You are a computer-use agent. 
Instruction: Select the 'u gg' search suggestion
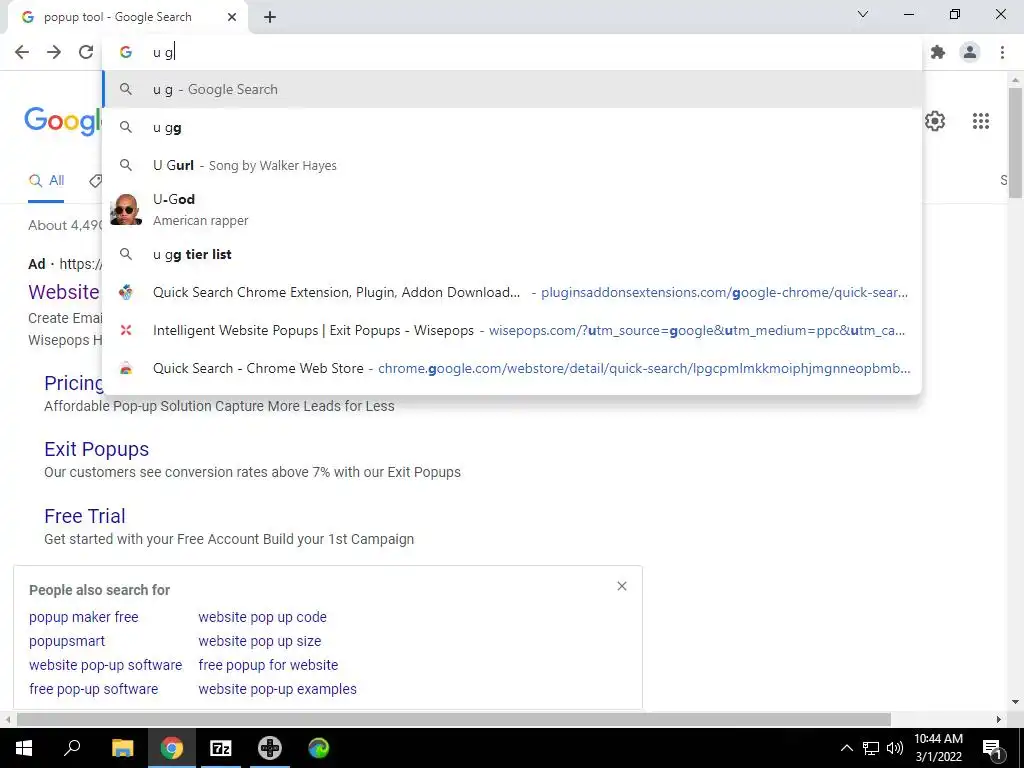click(513, 127)
